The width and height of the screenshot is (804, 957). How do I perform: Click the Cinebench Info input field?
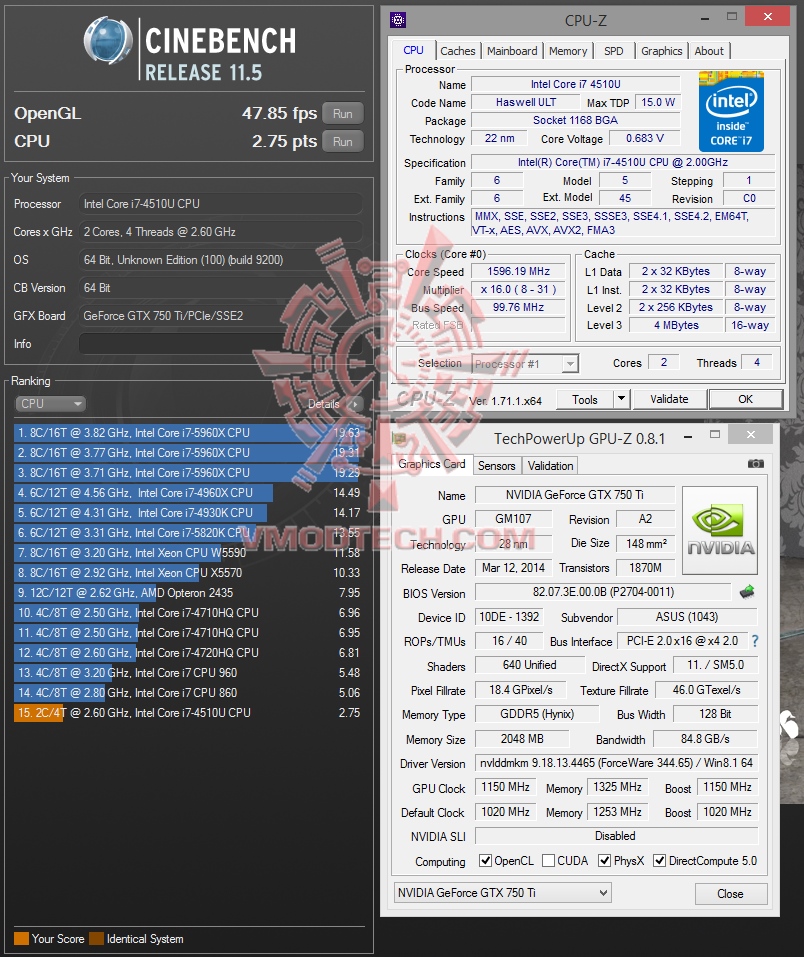pyautogui.click(x=220, y=344)
